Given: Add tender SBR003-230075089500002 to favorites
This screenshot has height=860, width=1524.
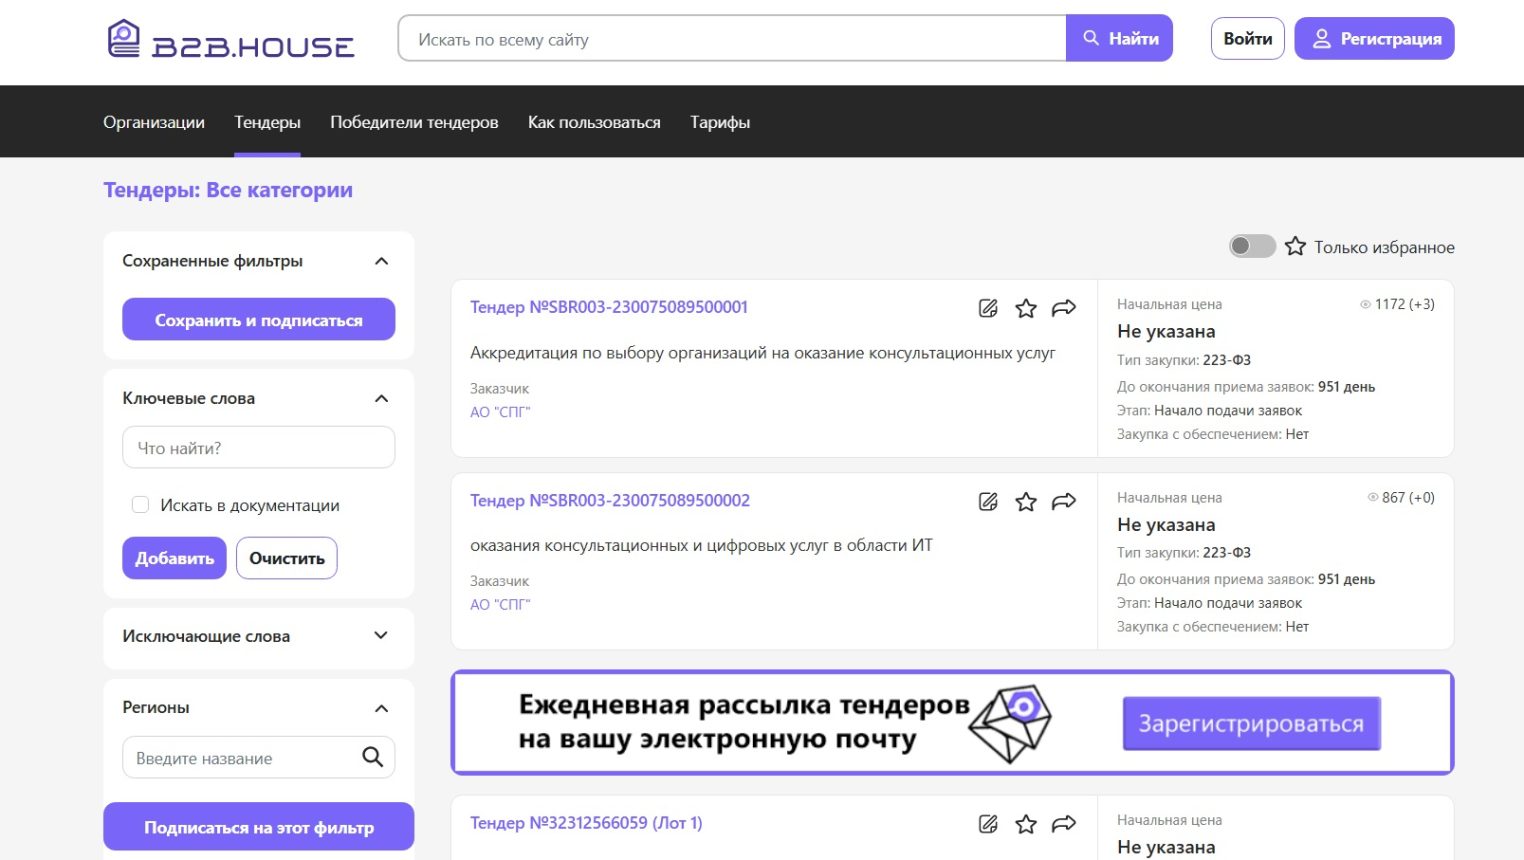Looking at the screenshot, I should pyautogui.click(x=1026, y=501).
